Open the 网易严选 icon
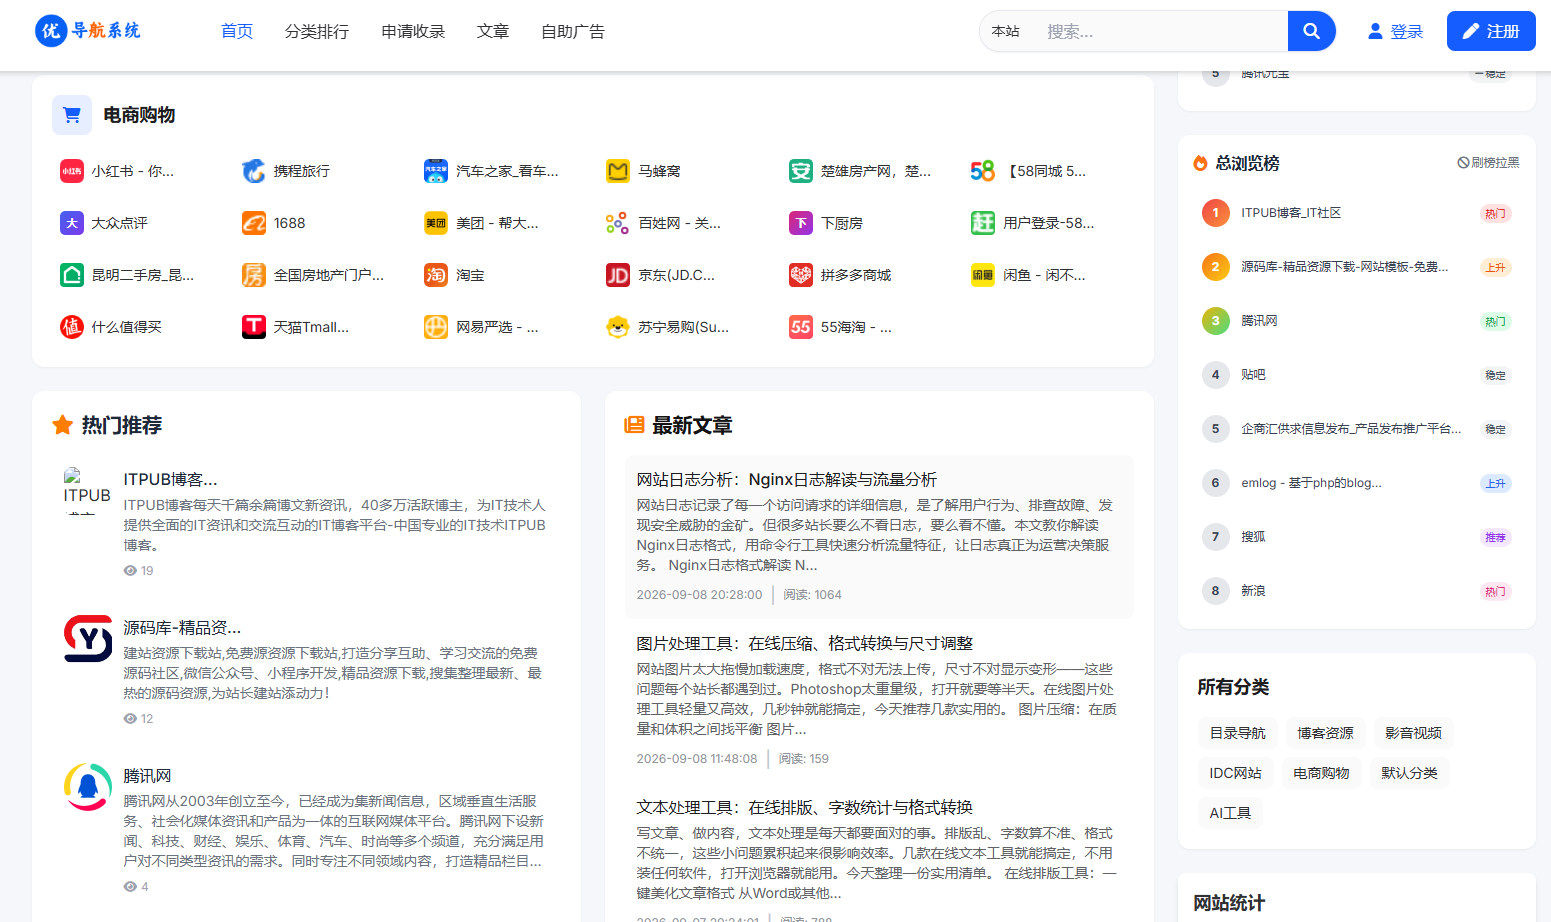This screenshot has width=1551, height=922. coord(436,327)
